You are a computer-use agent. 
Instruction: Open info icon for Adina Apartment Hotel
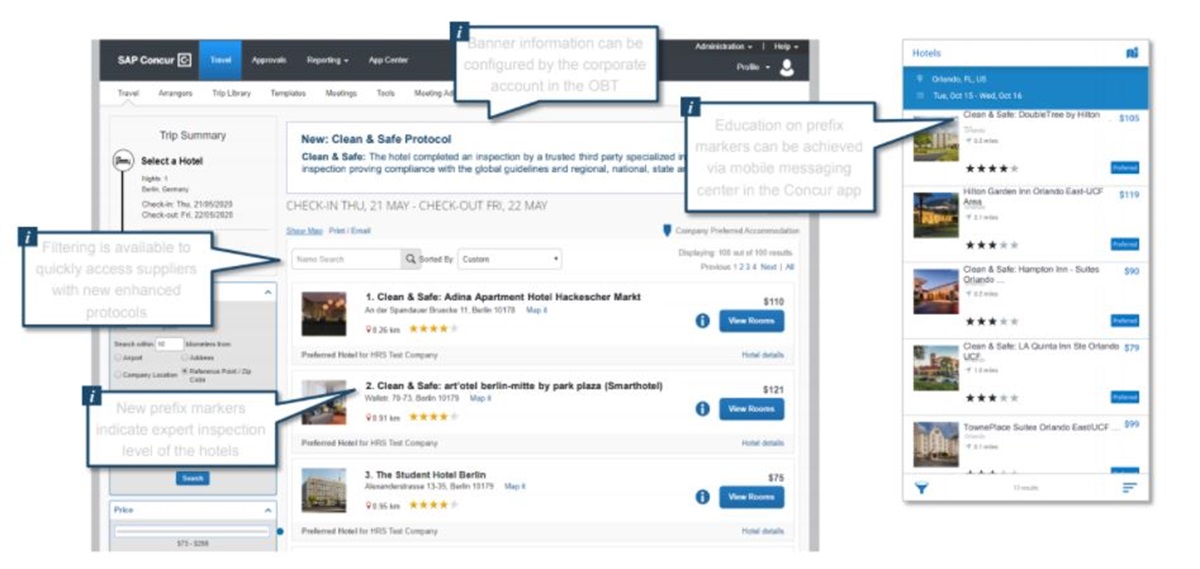pos(702,321)
